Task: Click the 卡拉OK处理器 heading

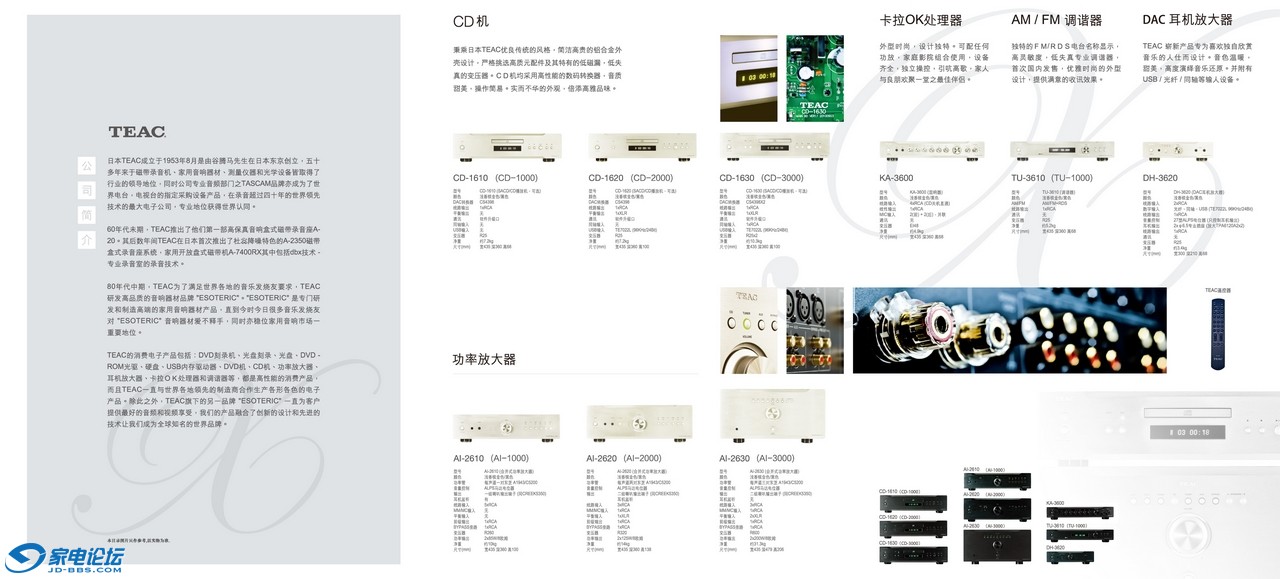Action: (x=920, y=20)
